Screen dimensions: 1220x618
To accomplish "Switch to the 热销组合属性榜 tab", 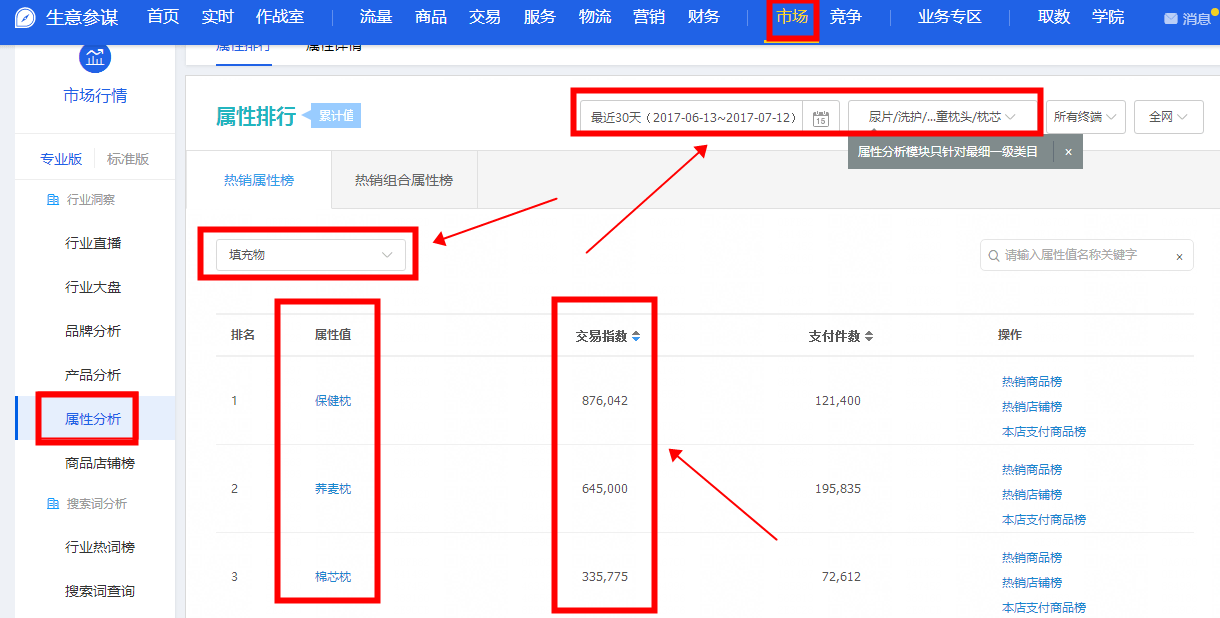I will 403,180.
